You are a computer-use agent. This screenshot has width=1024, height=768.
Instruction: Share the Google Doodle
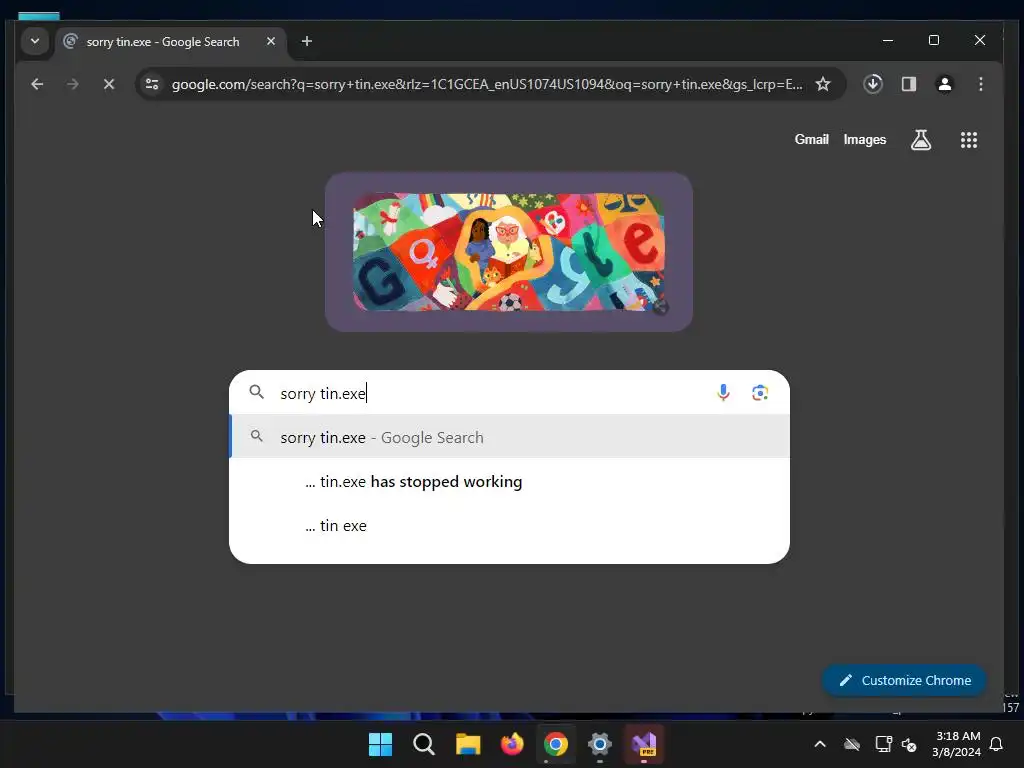pos(660,306)
